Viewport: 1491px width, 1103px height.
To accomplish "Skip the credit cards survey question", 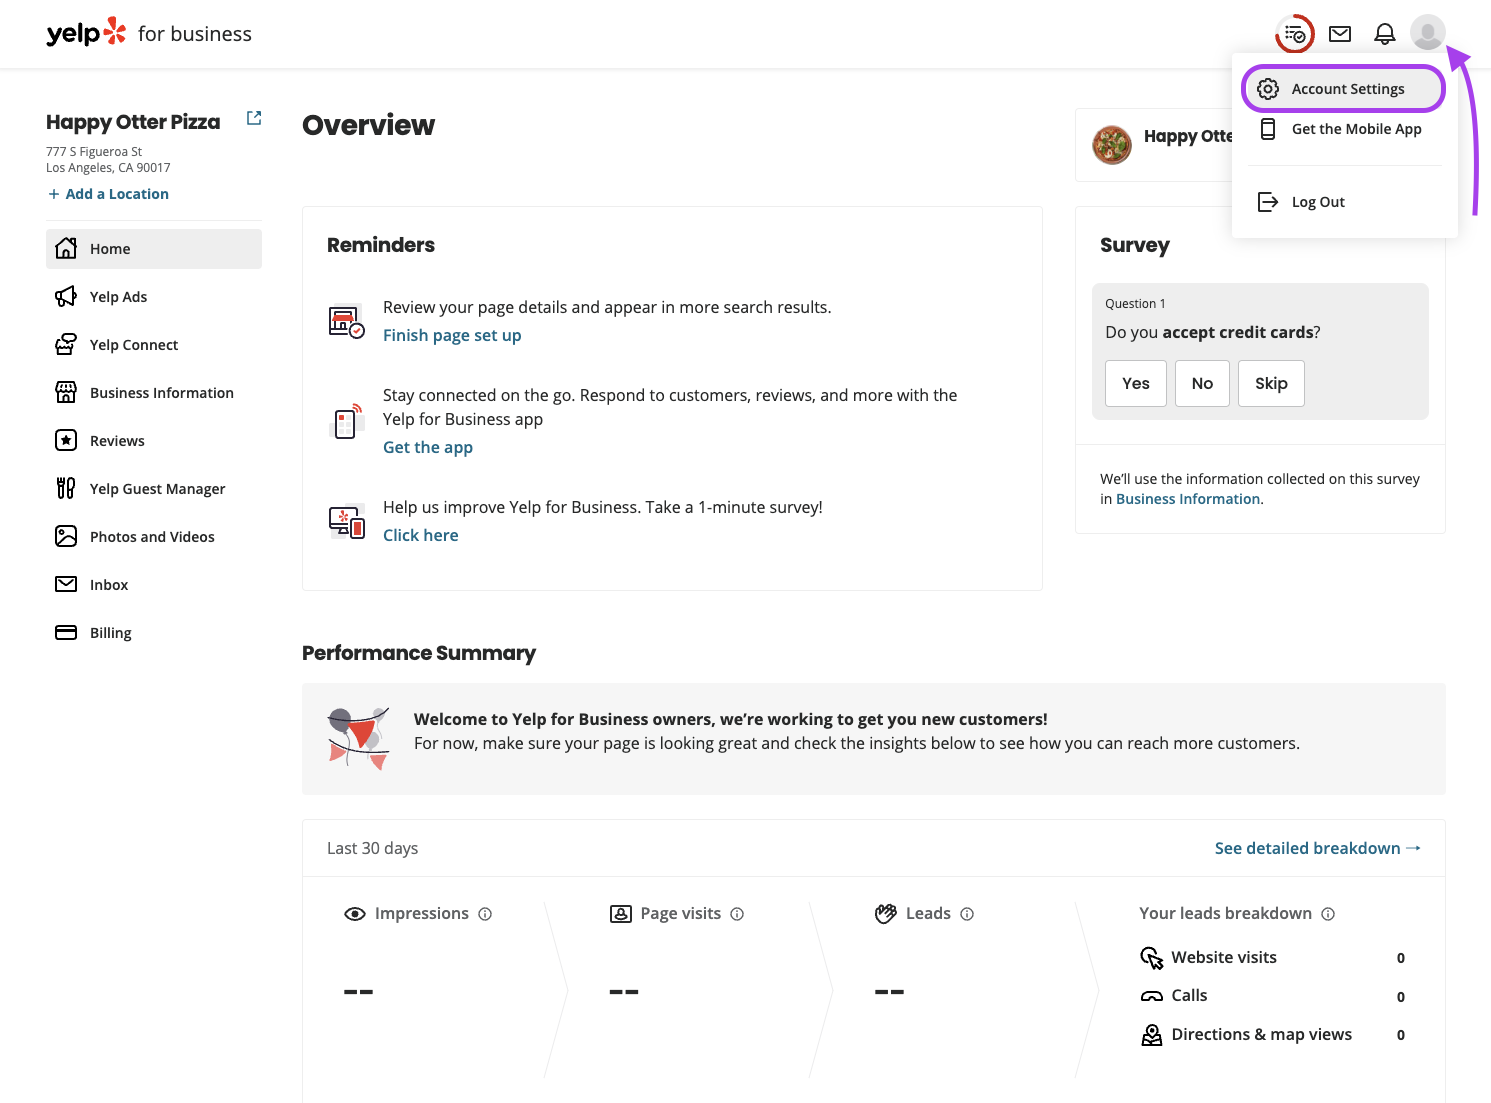I will [1271, 383].
